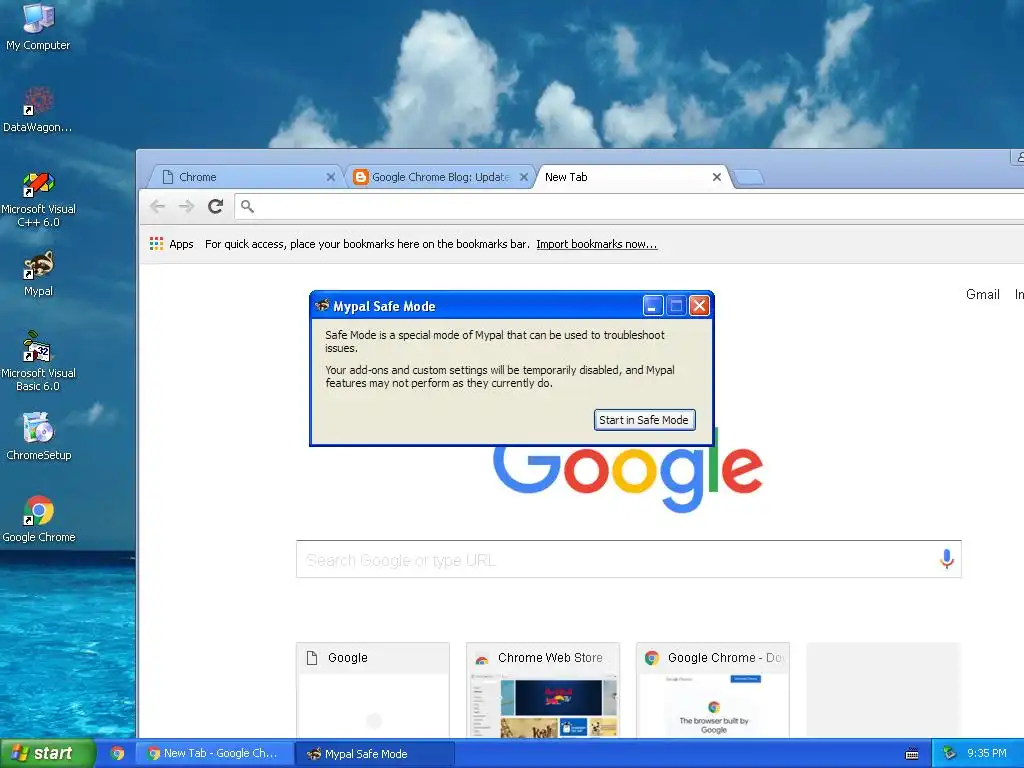Open the Chrome Web Store tile
1024x768 pixels.
pos(543,690)
